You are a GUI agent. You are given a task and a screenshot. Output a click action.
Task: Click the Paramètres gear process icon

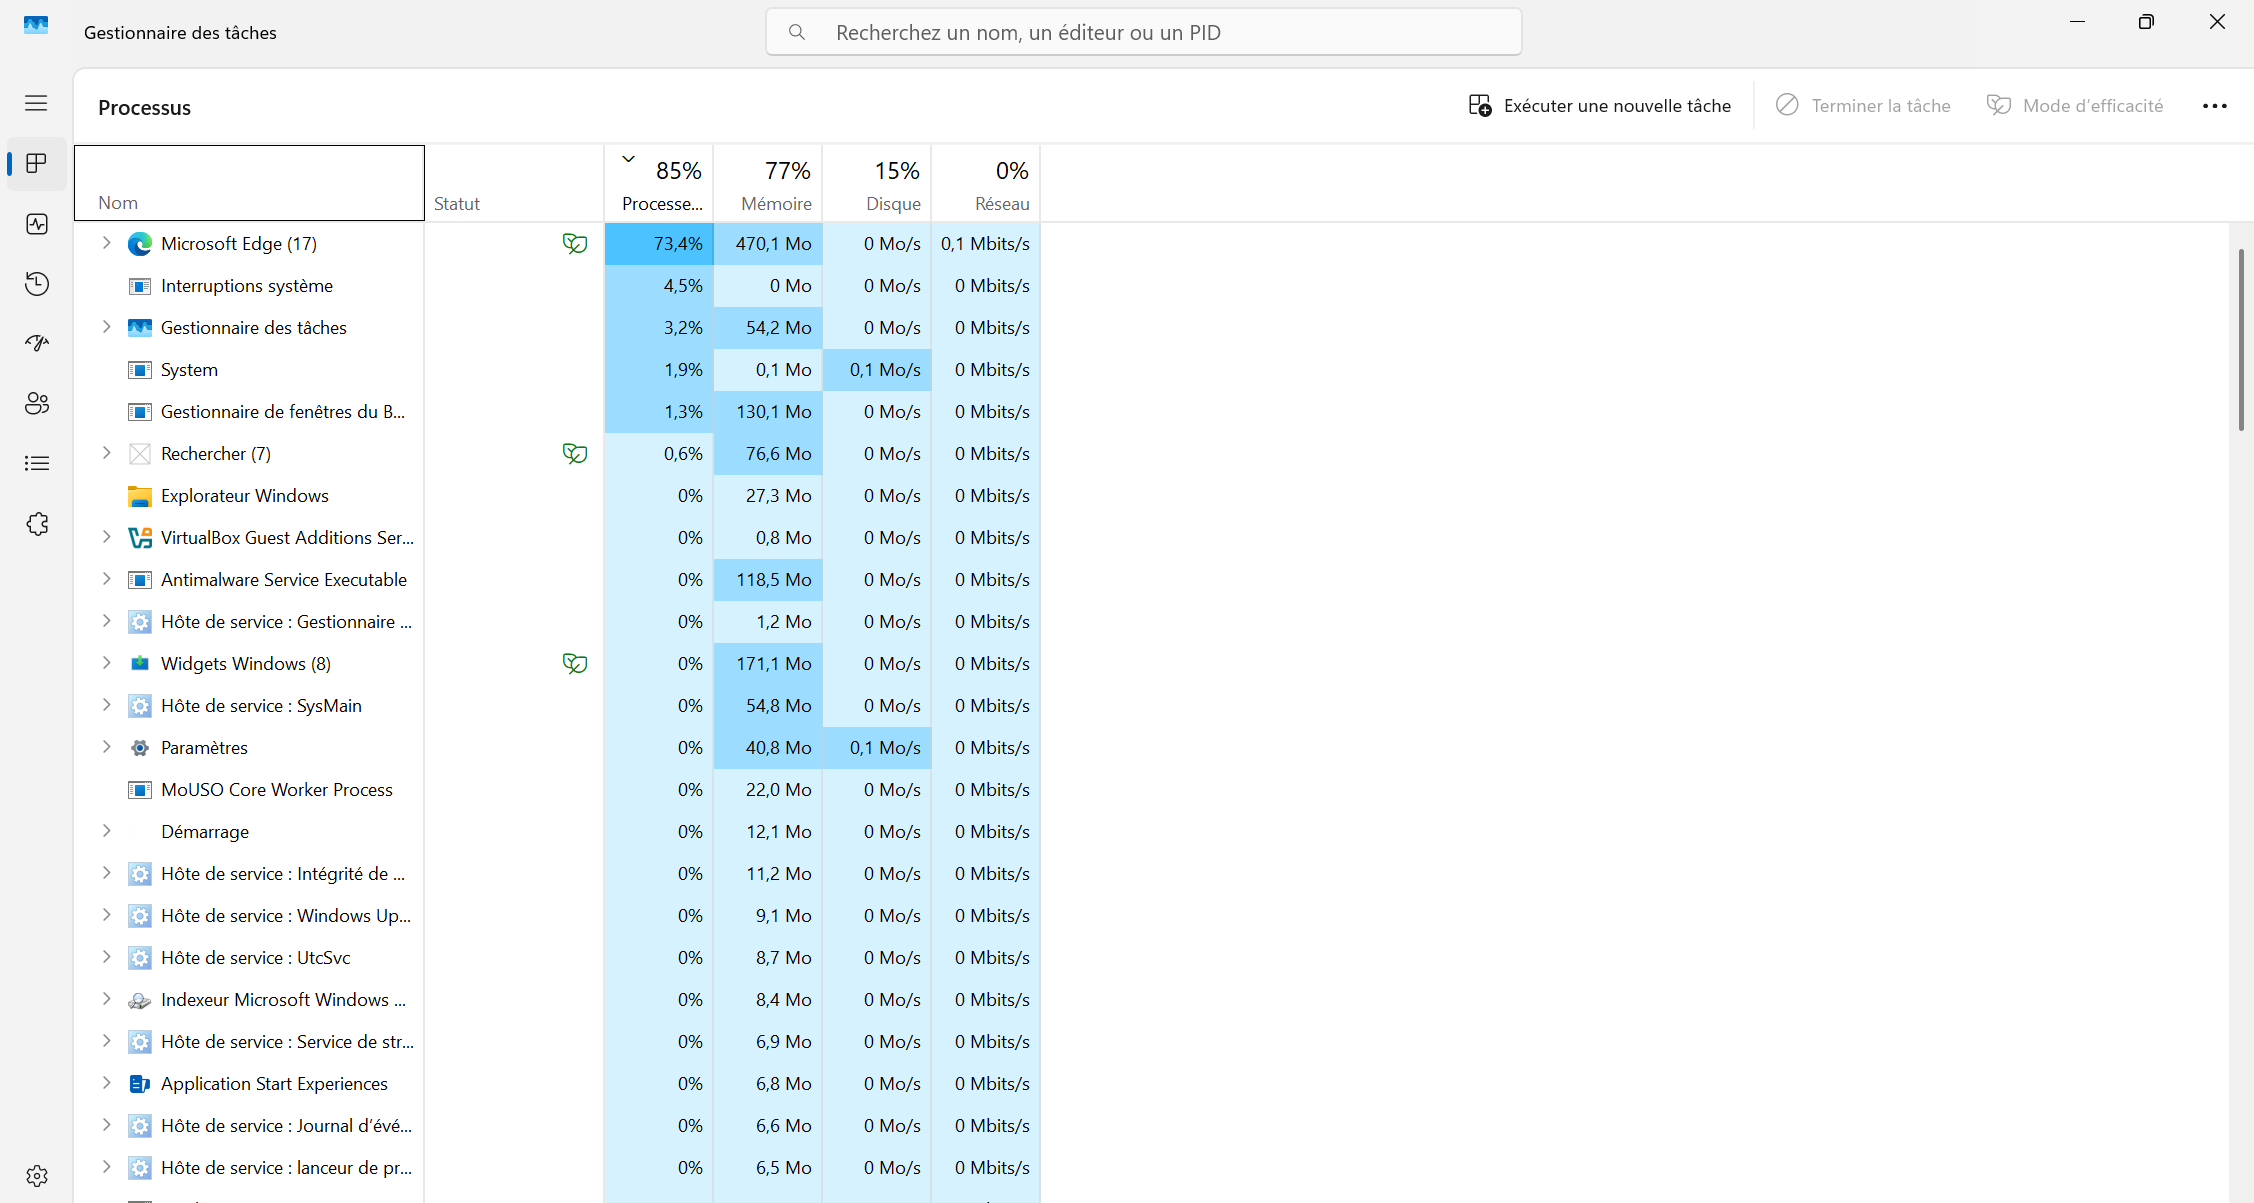point(140,748)
